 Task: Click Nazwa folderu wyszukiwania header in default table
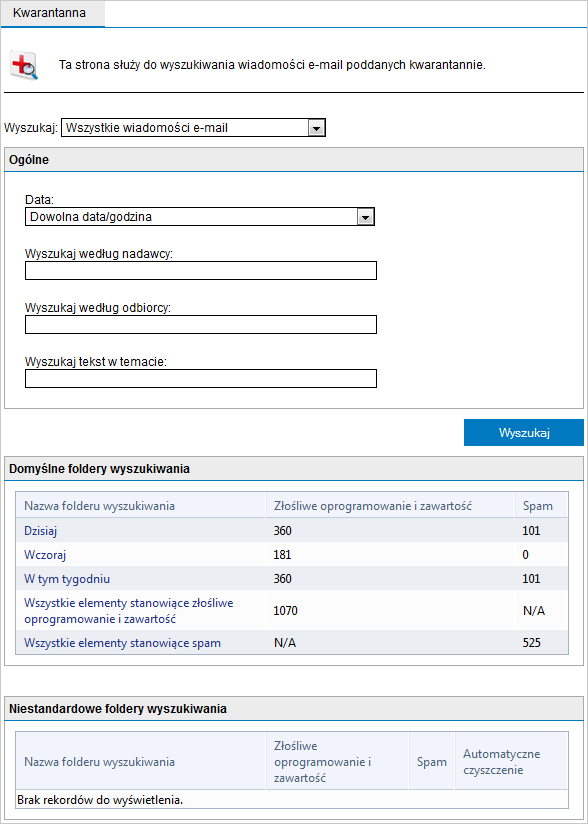tap(99, 506)
